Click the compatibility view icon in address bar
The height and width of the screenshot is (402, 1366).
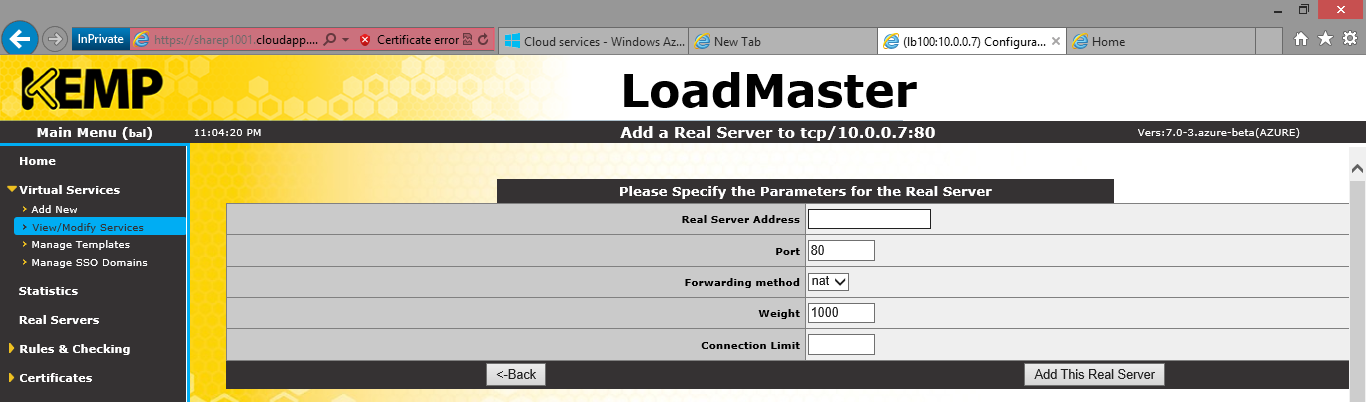pos(468,40)
